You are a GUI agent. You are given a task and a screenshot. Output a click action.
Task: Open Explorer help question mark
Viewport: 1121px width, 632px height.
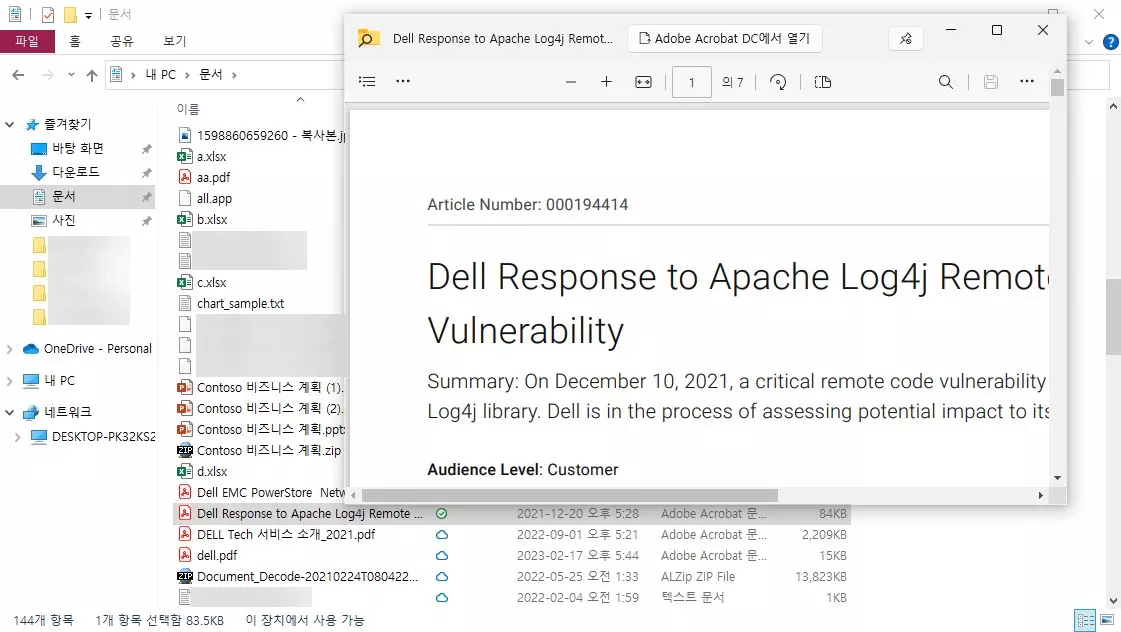1110,42
